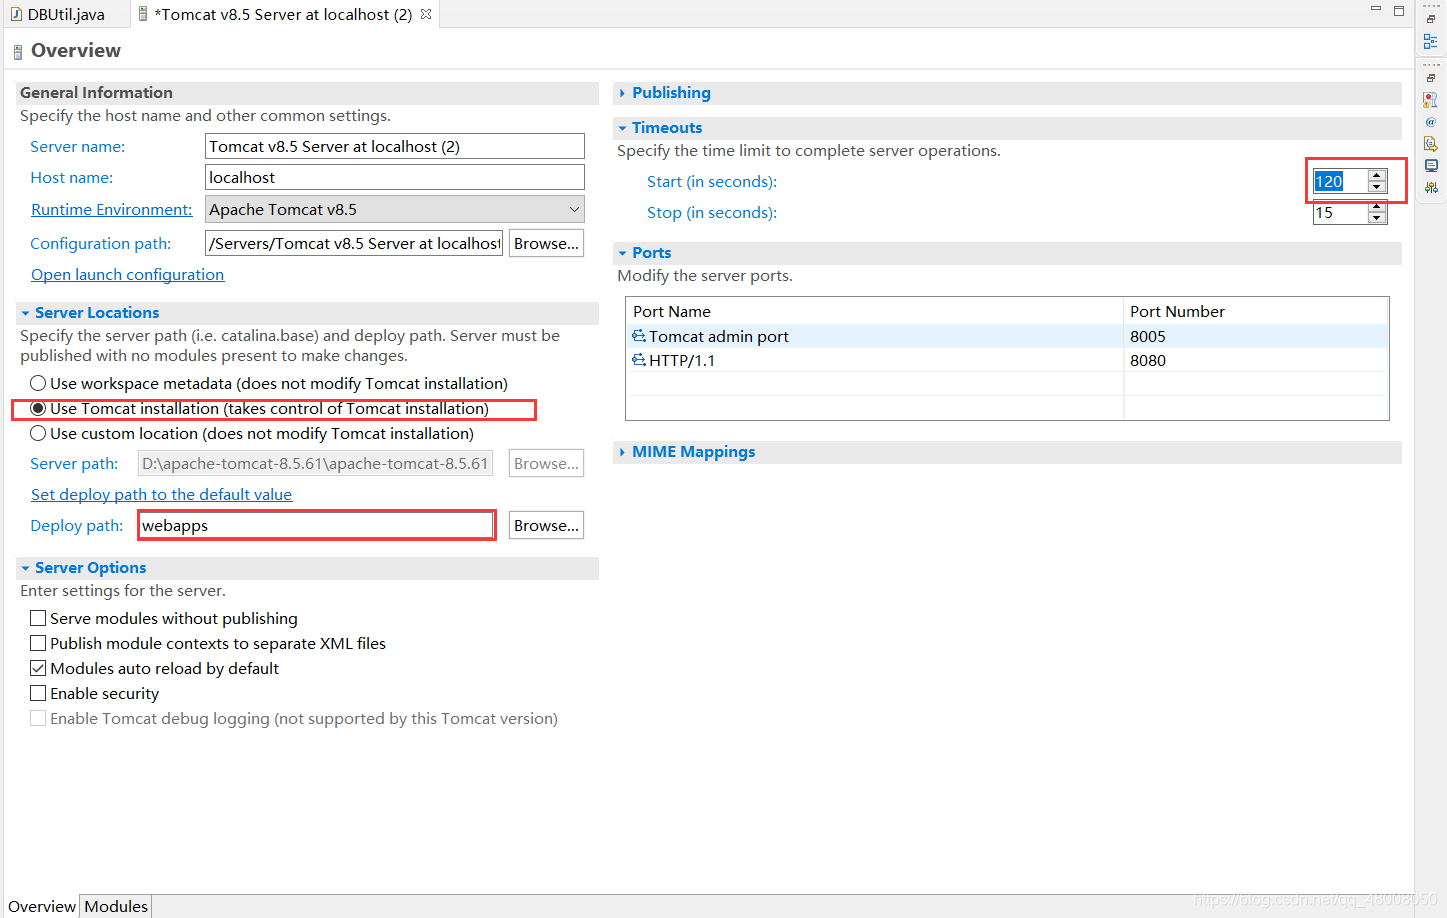1447x918 pixels.
Task: Toggle the Enable security checkbox
Action: tap(38, 693)
